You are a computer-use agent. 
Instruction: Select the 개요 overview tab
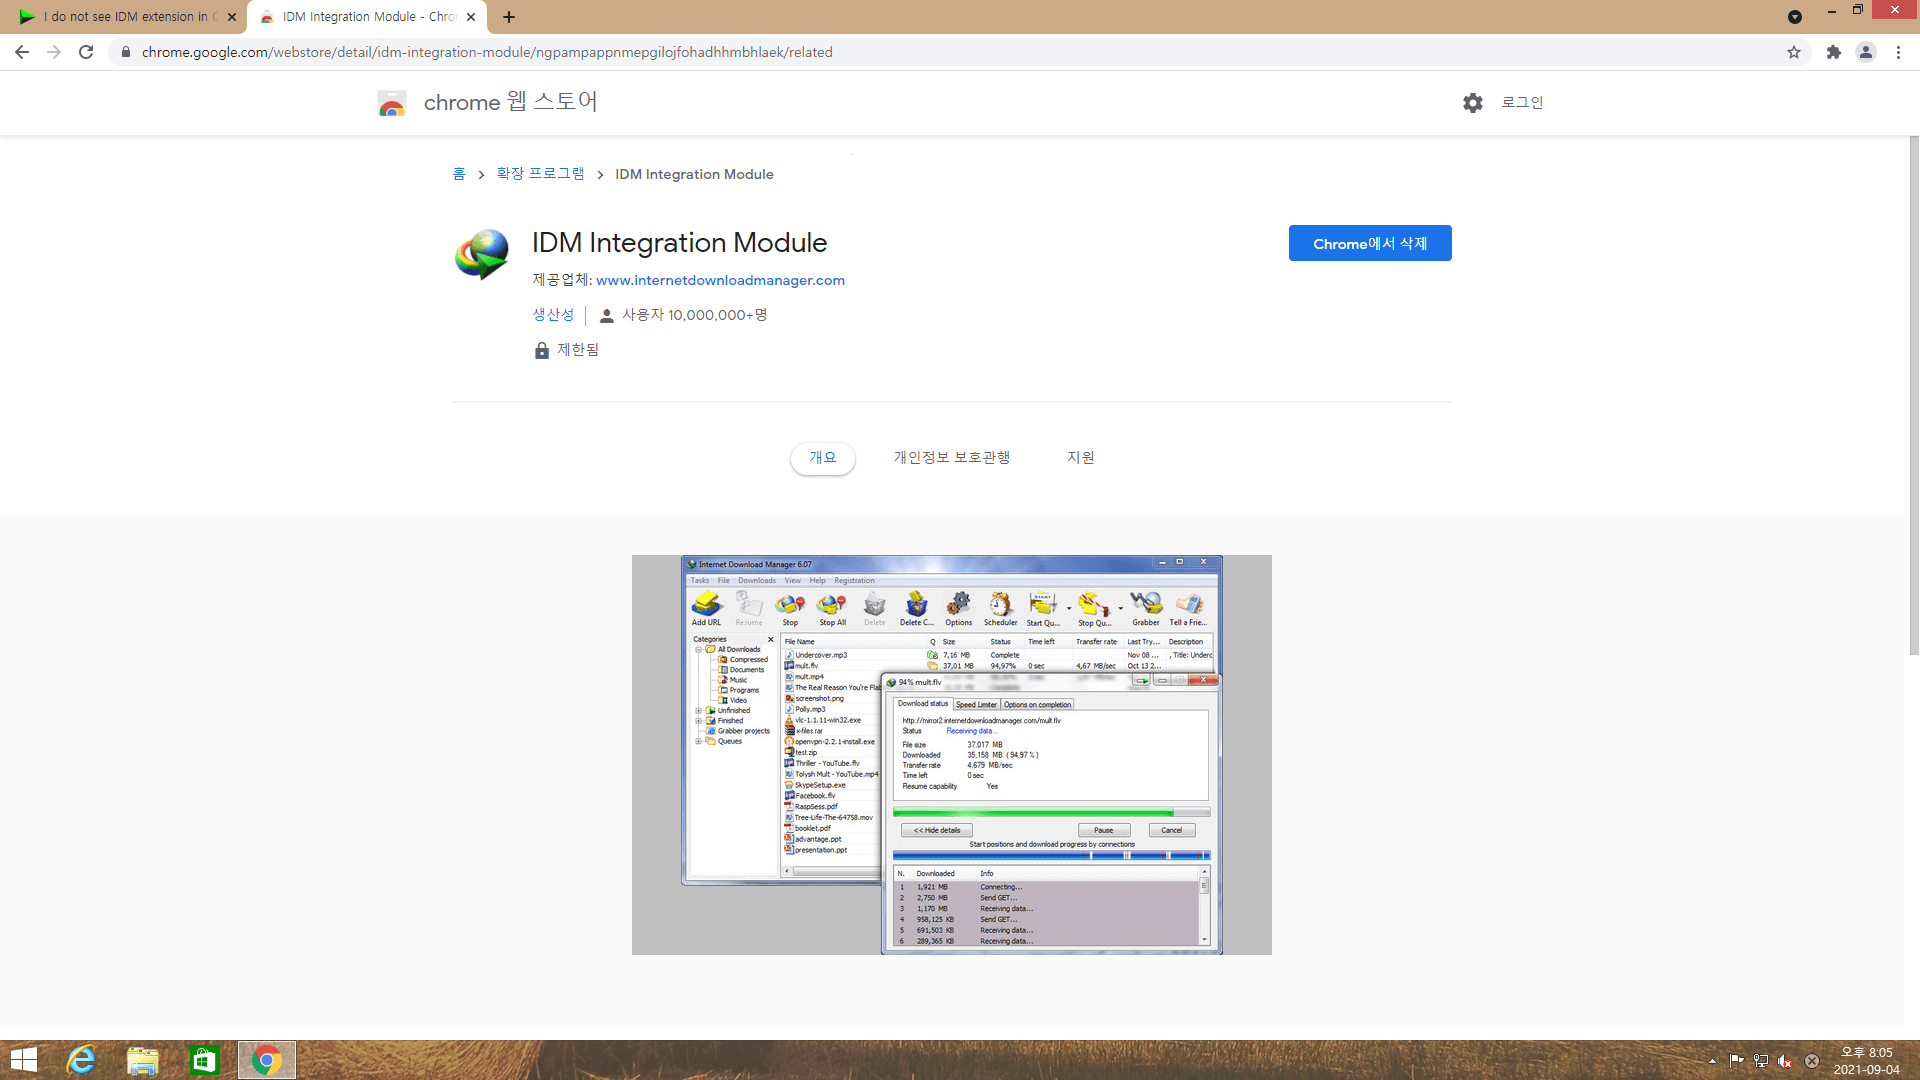click(x=823, y=457)
